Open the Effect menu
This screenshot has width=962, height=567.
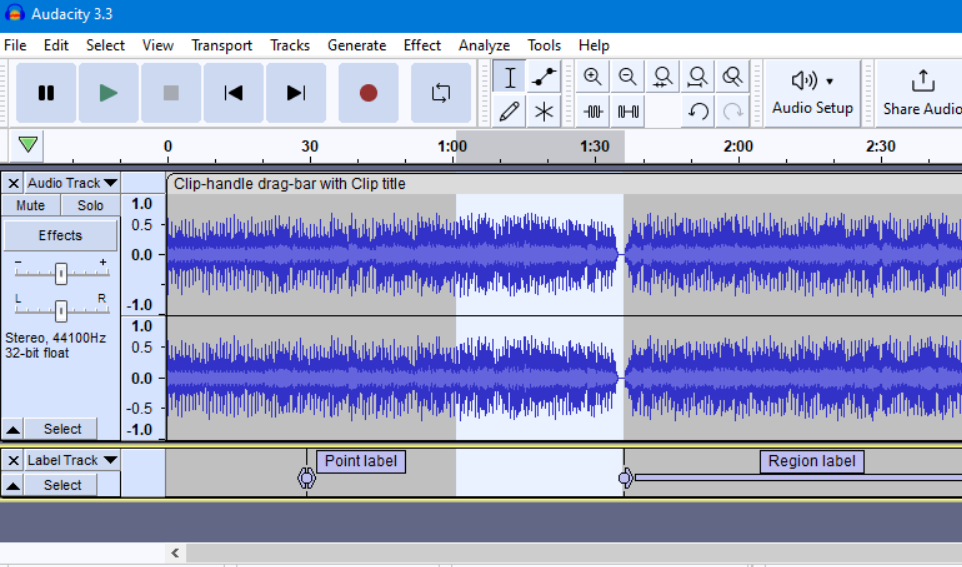click(x=422, y=45)
